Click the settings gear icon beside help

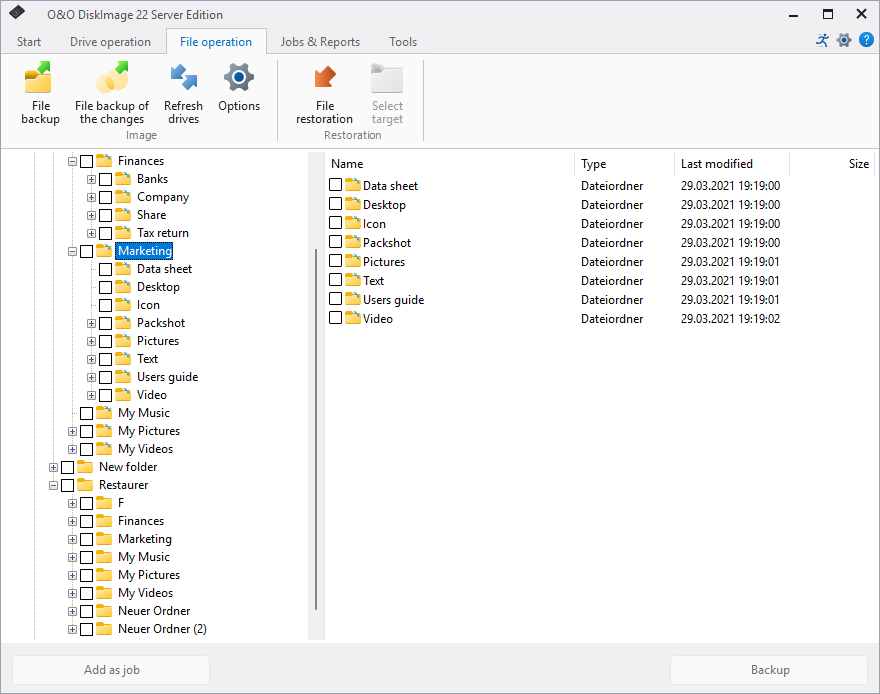pyautogui.click(x=844, y=41)
